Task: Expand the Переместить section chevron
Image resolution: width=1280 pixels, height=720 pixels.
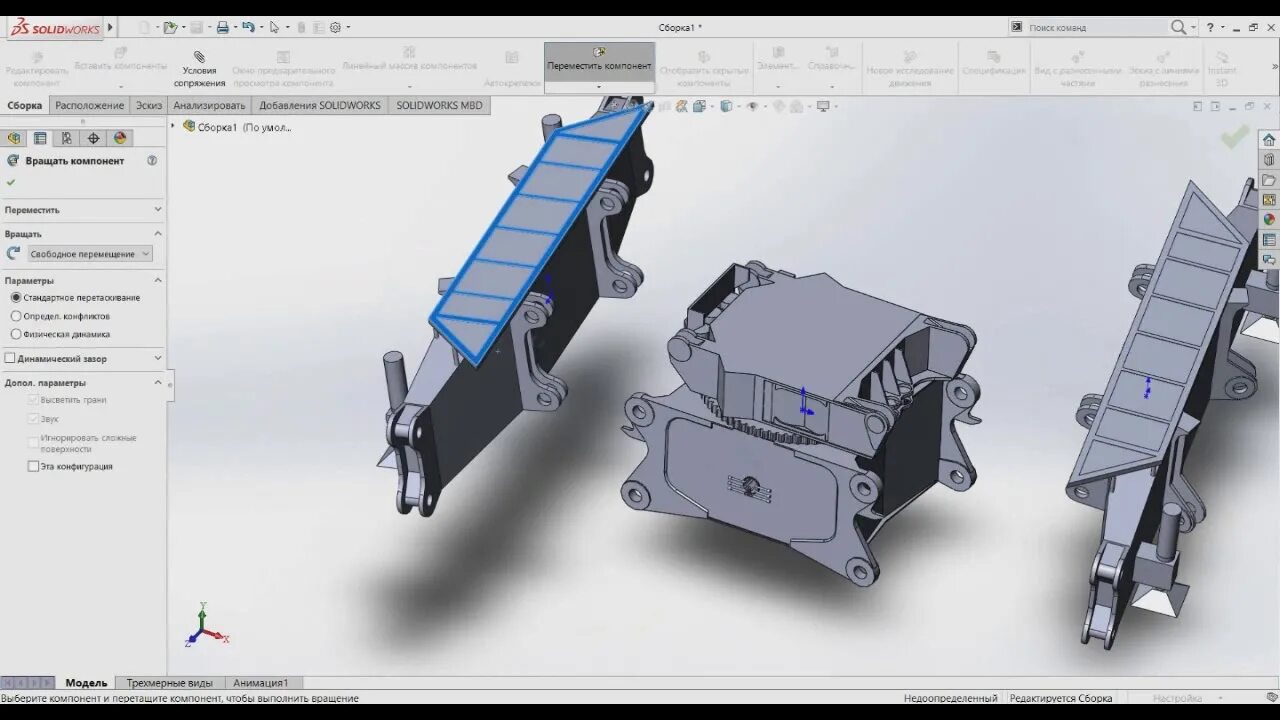Action: click(157, 209)
